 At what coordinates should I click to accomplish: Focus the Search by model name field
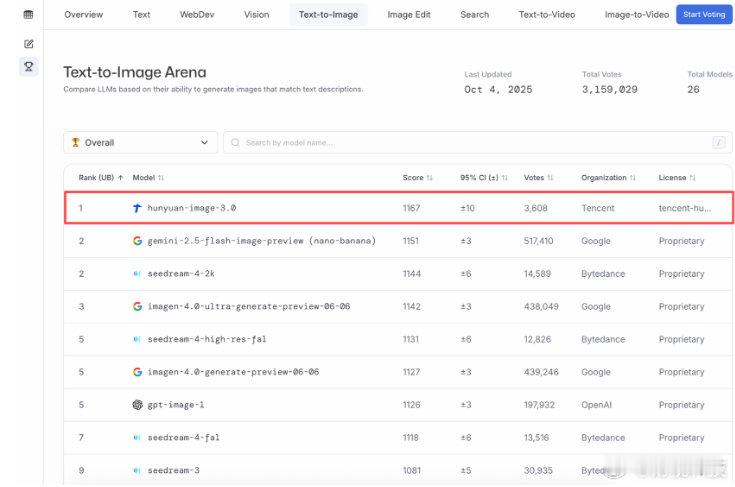(470, 143)
